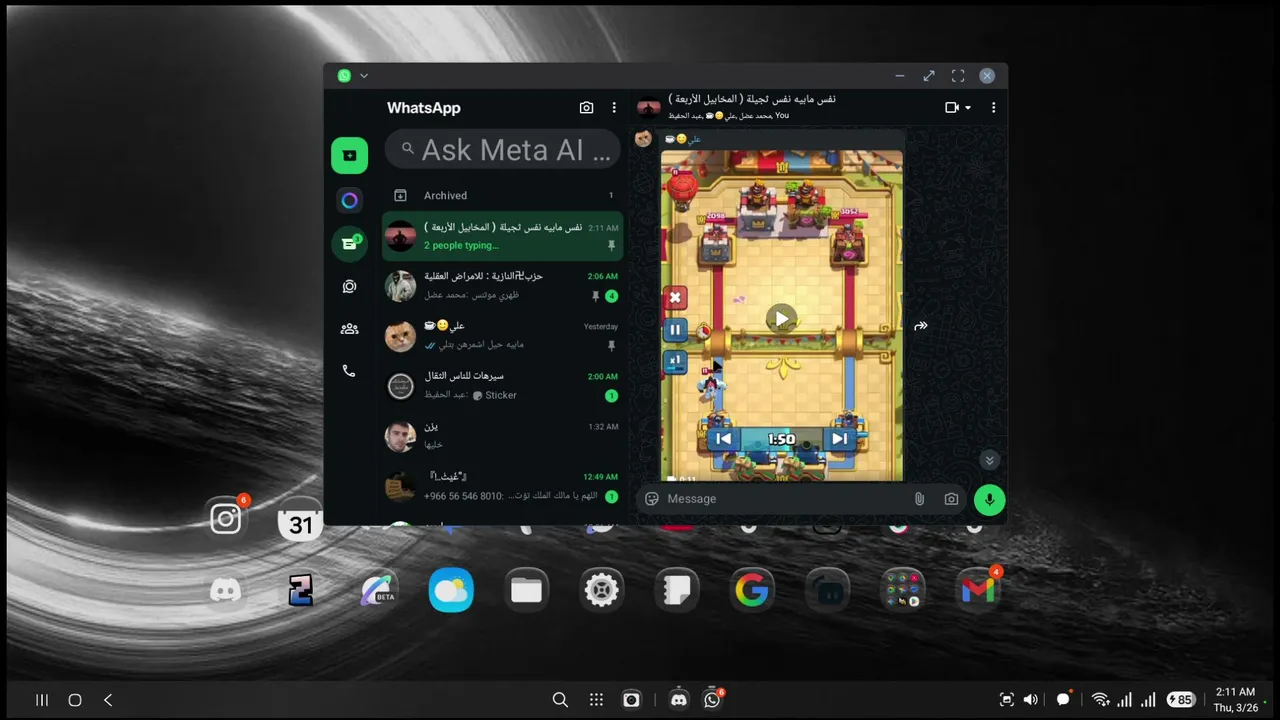Click the Wi-Fi icon in system tray

click(x=1100, y=700)
